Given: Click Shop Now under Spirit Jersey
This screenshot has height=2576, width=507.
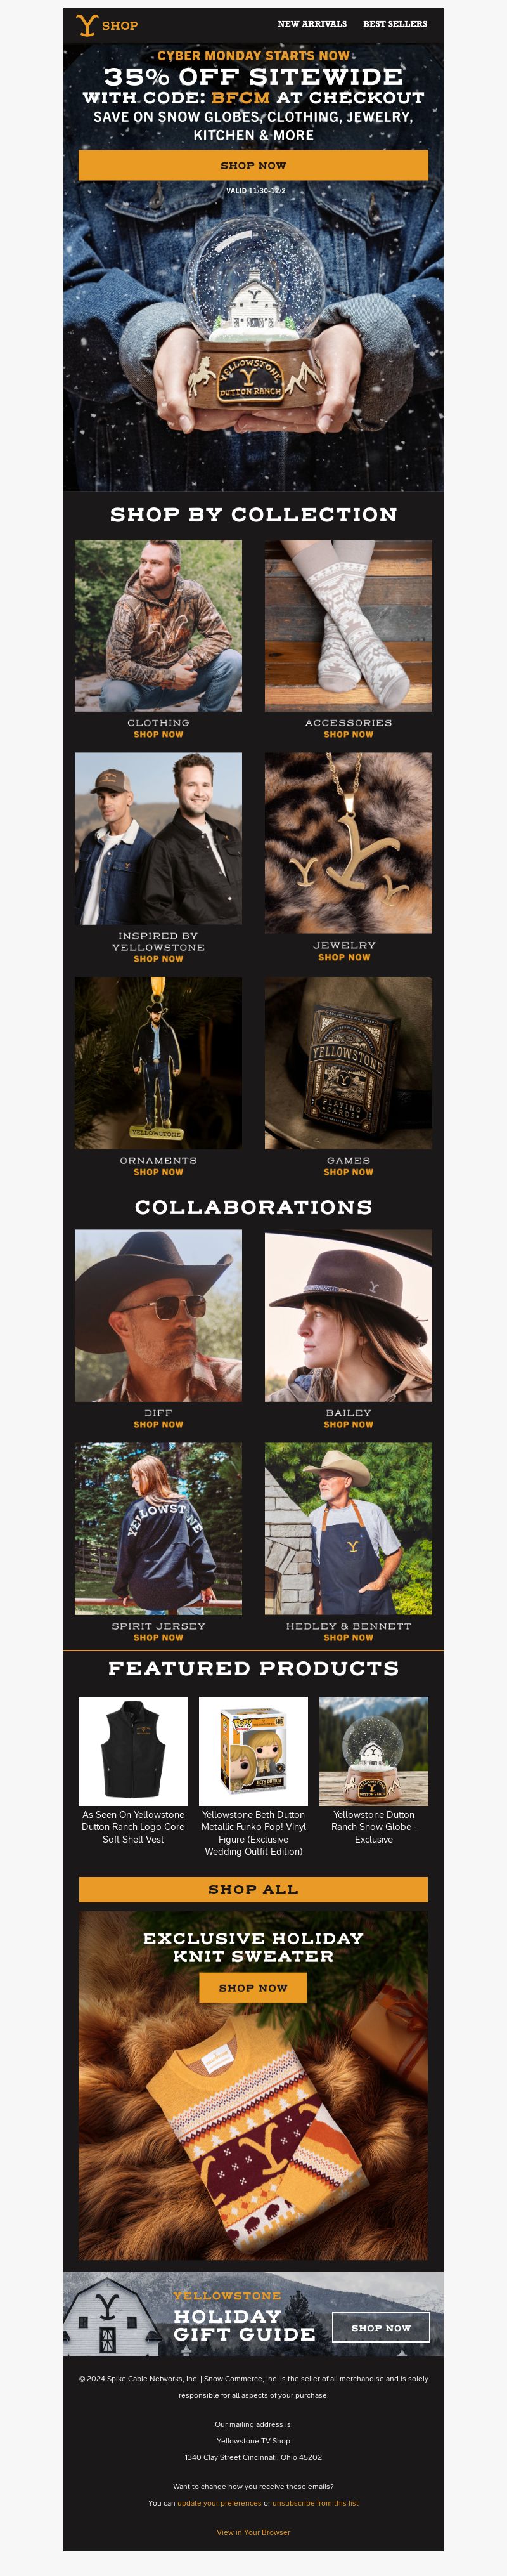Looking at the screenshot, I should pyautogui.click(x=158, y=1637).
